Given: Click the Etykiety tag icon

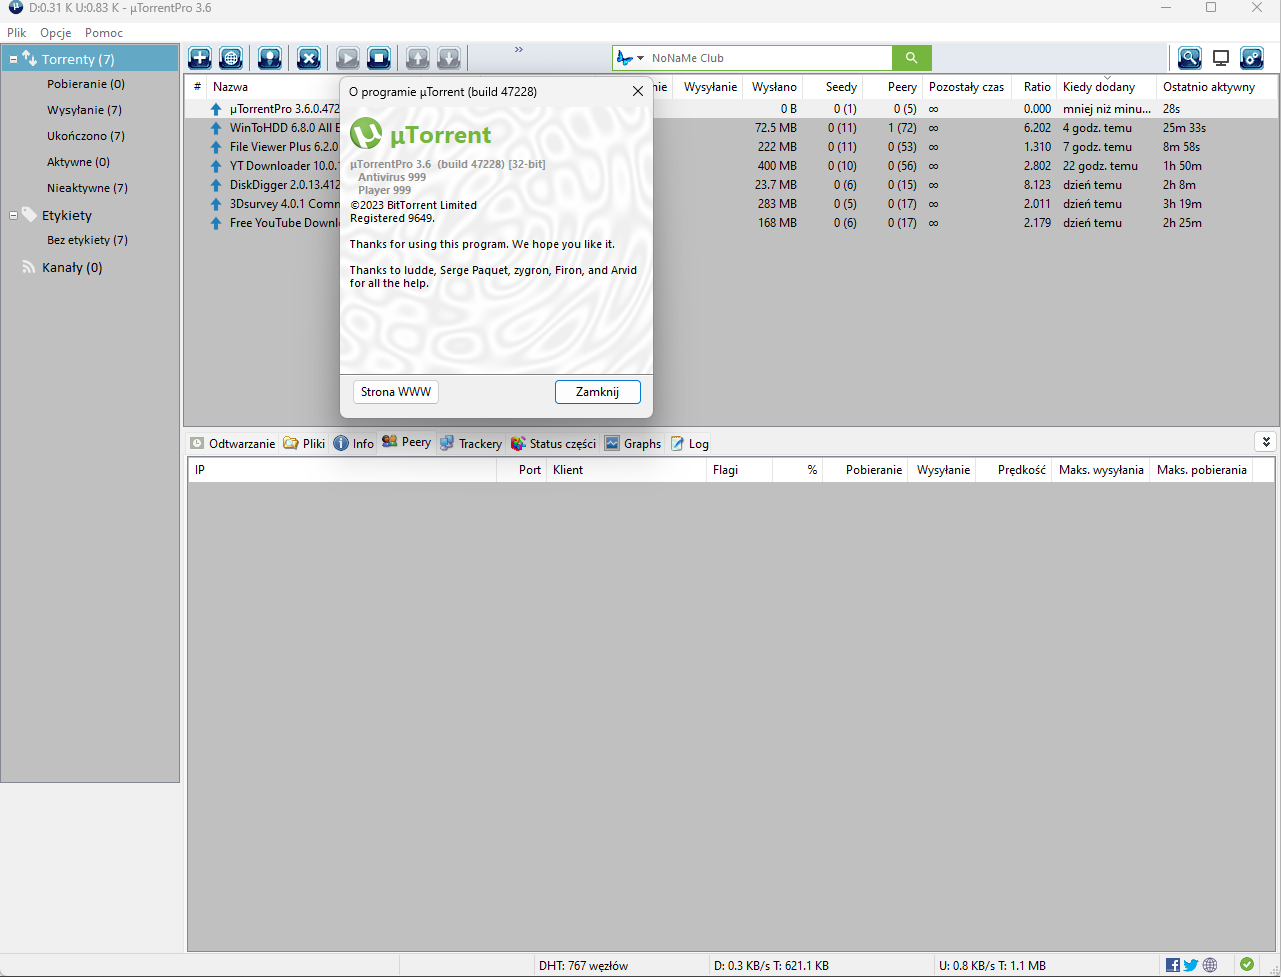Looking at the screenshot, I should click(x=29, y=214).
